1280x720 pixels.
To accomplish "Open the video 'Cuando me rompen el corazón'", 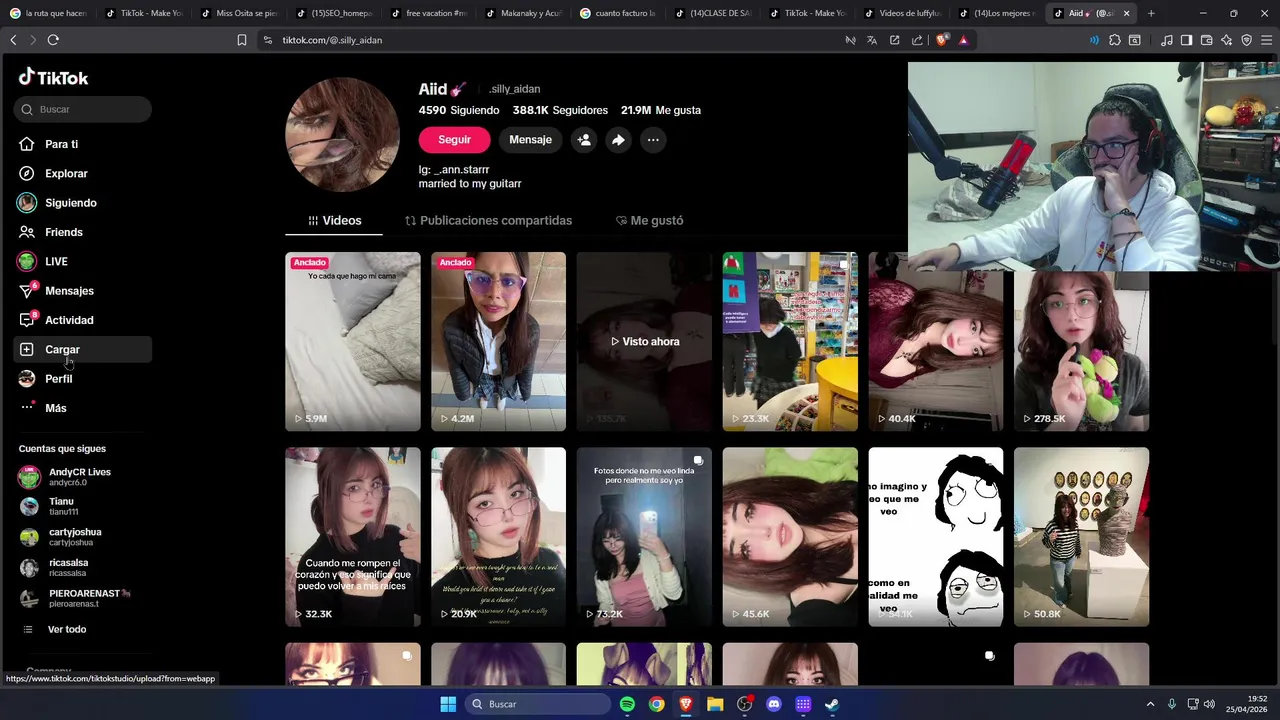I will [x=353, y=537].
